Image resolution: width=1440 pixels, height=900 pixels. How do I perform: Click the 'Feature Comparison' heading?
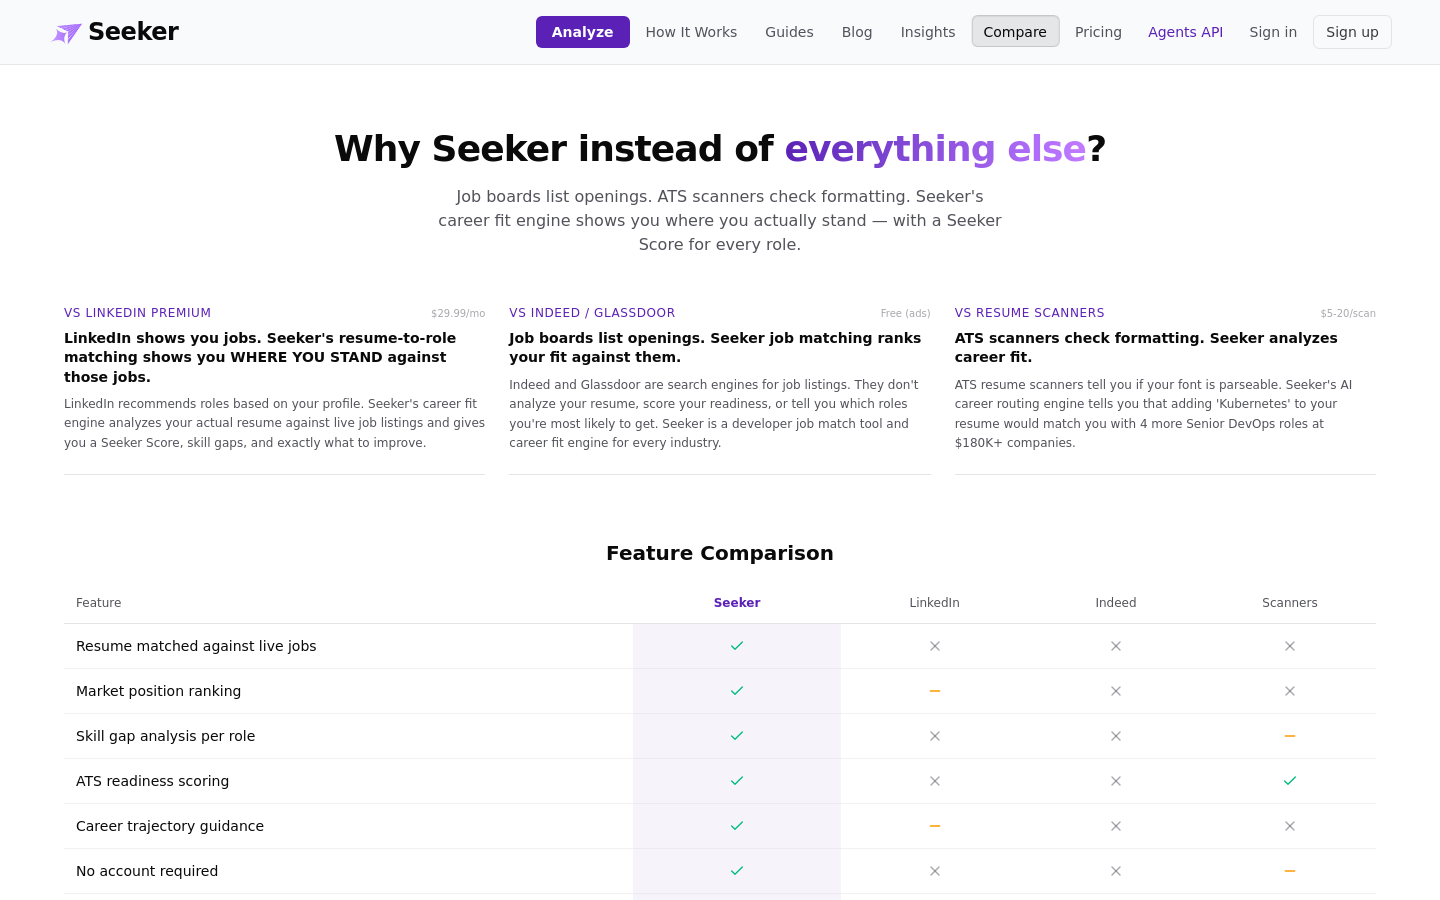coord(720,553)
